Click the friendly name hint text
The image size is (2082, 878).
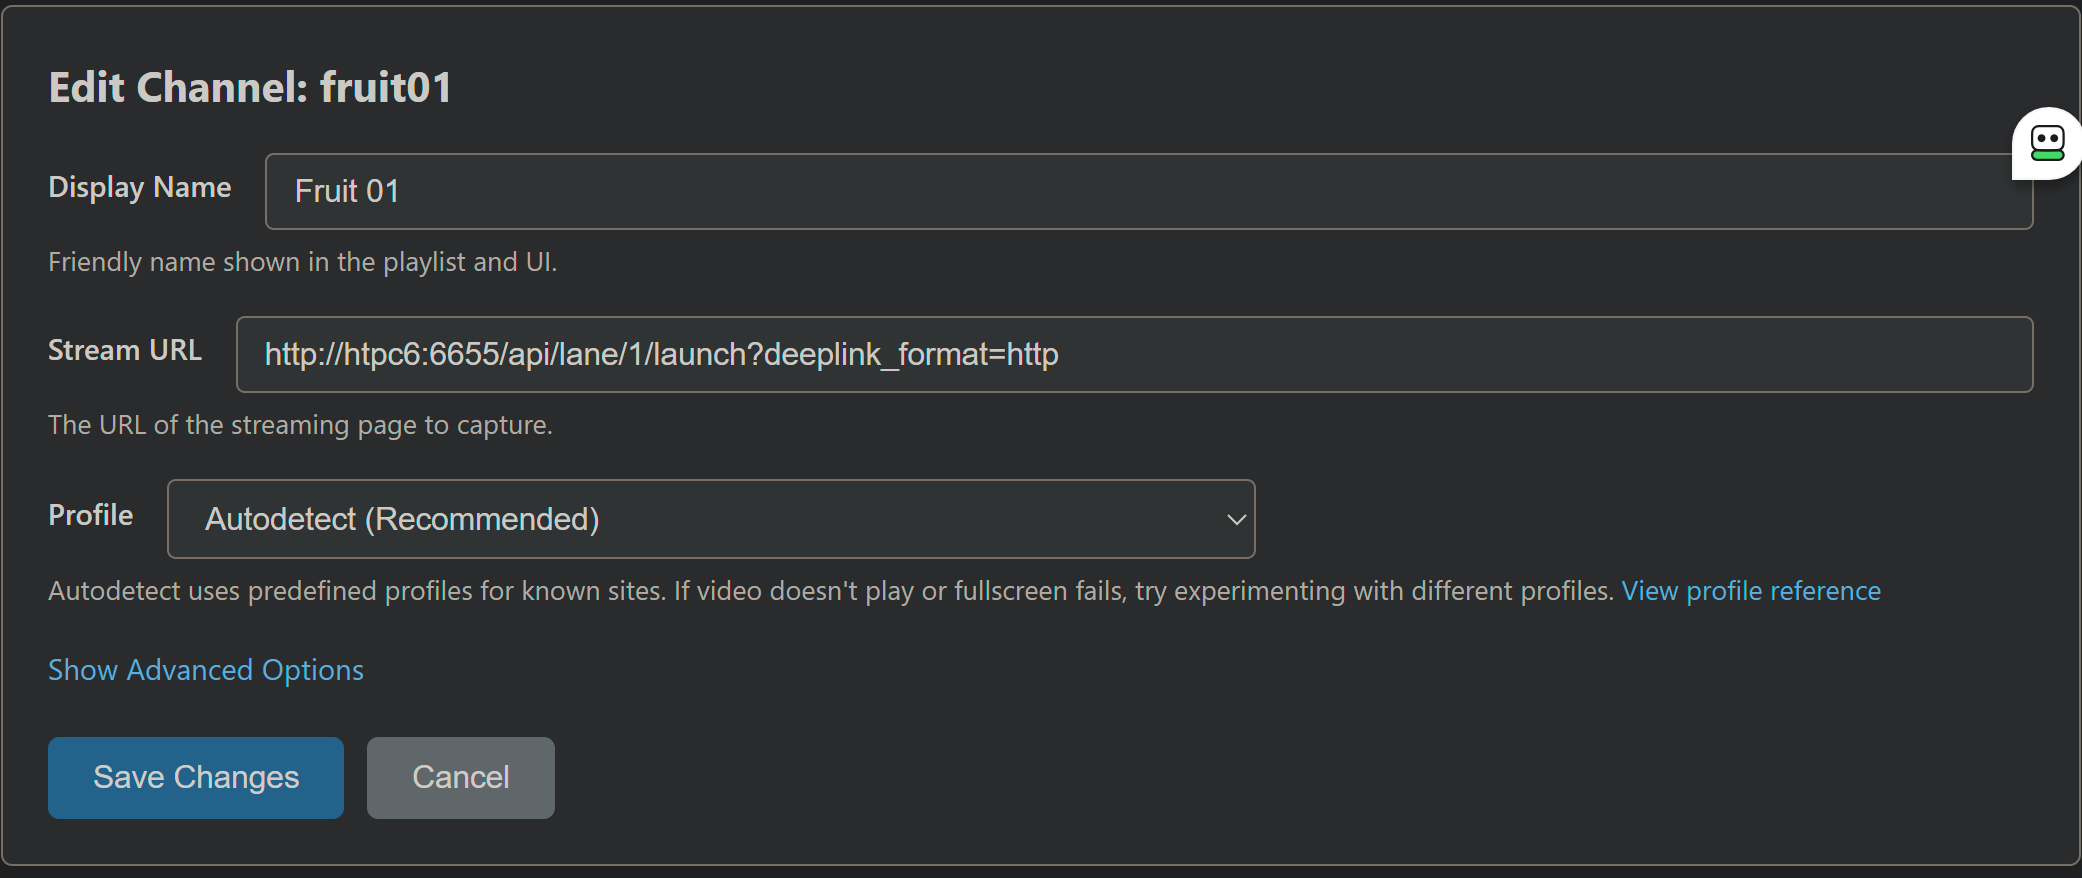click(x=302, y=262)
